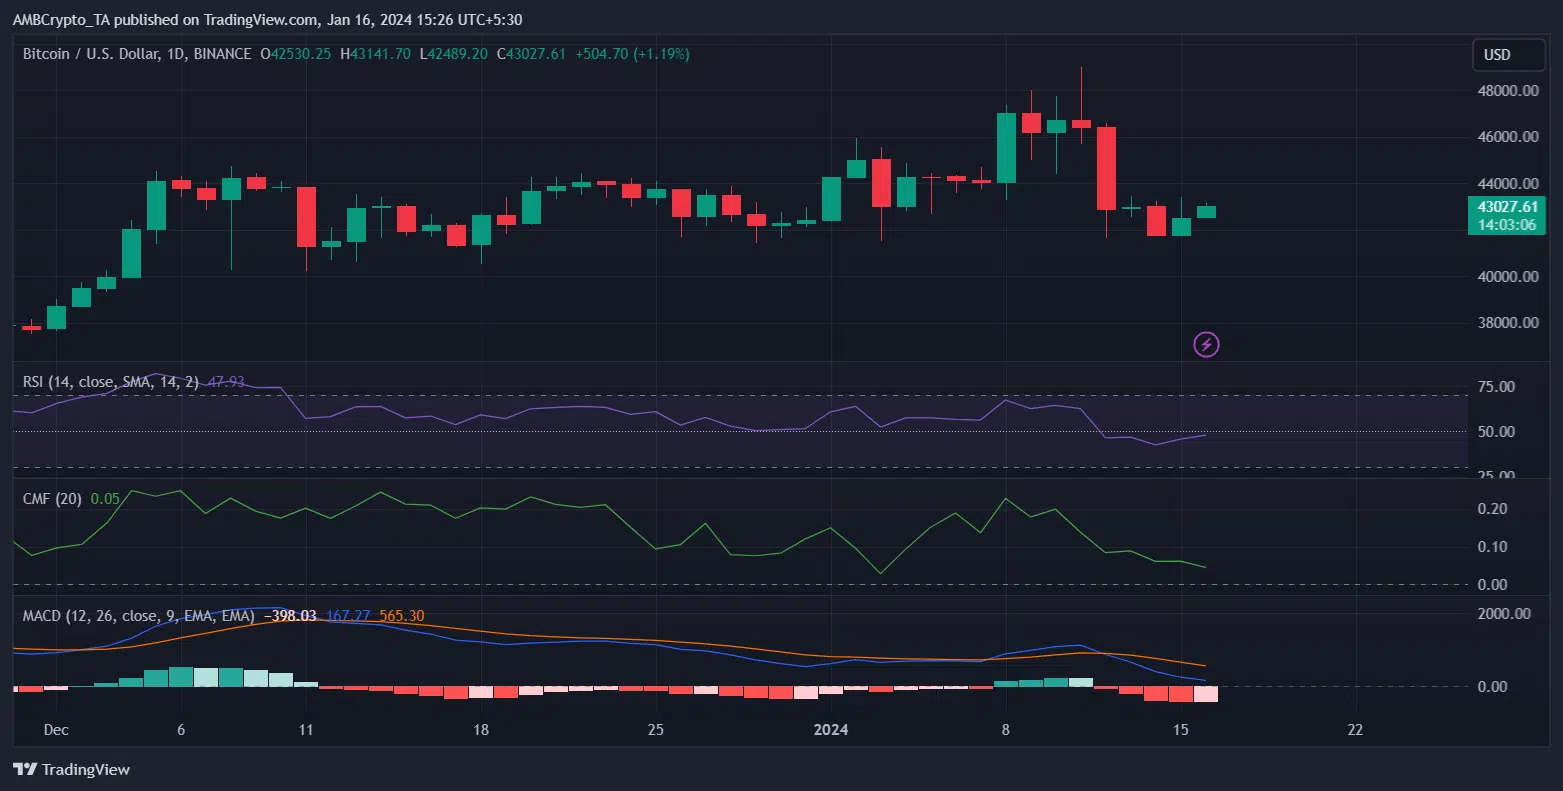Click the RSI 75.00 scale label
The image size is (1563, 791).
1497,387
